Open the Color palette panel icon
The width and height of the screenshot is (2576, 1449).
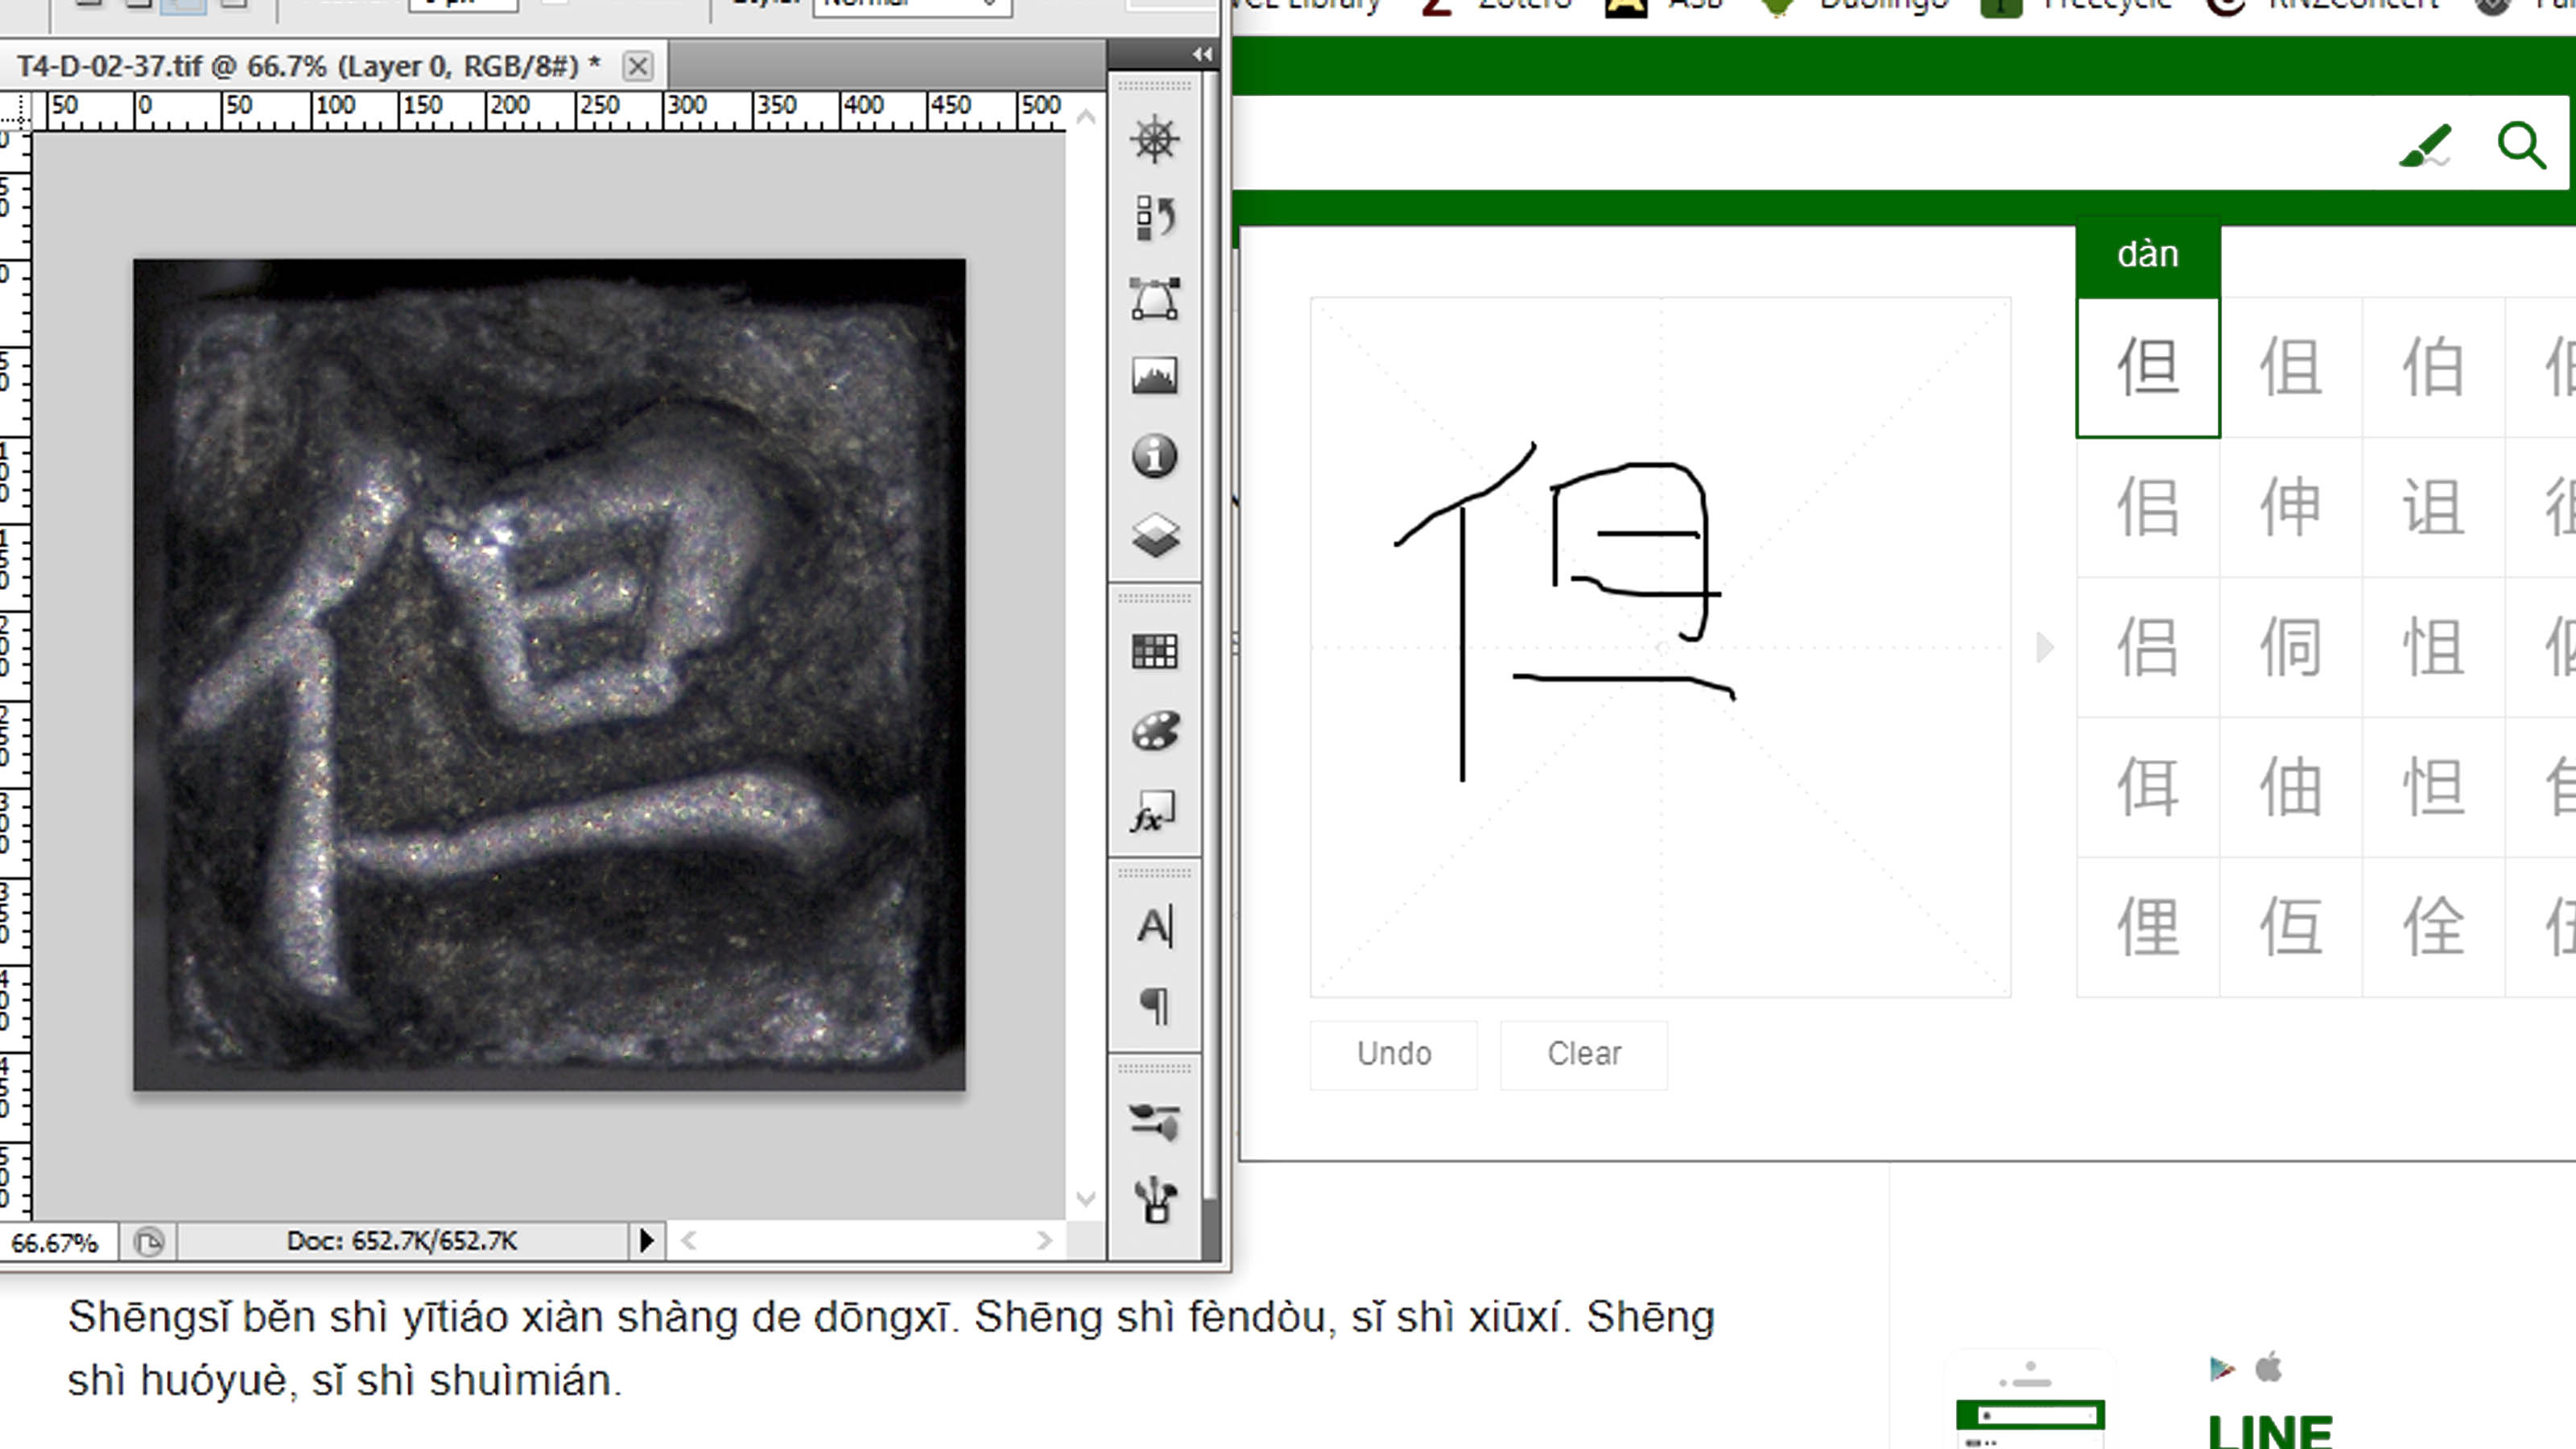1154,731
